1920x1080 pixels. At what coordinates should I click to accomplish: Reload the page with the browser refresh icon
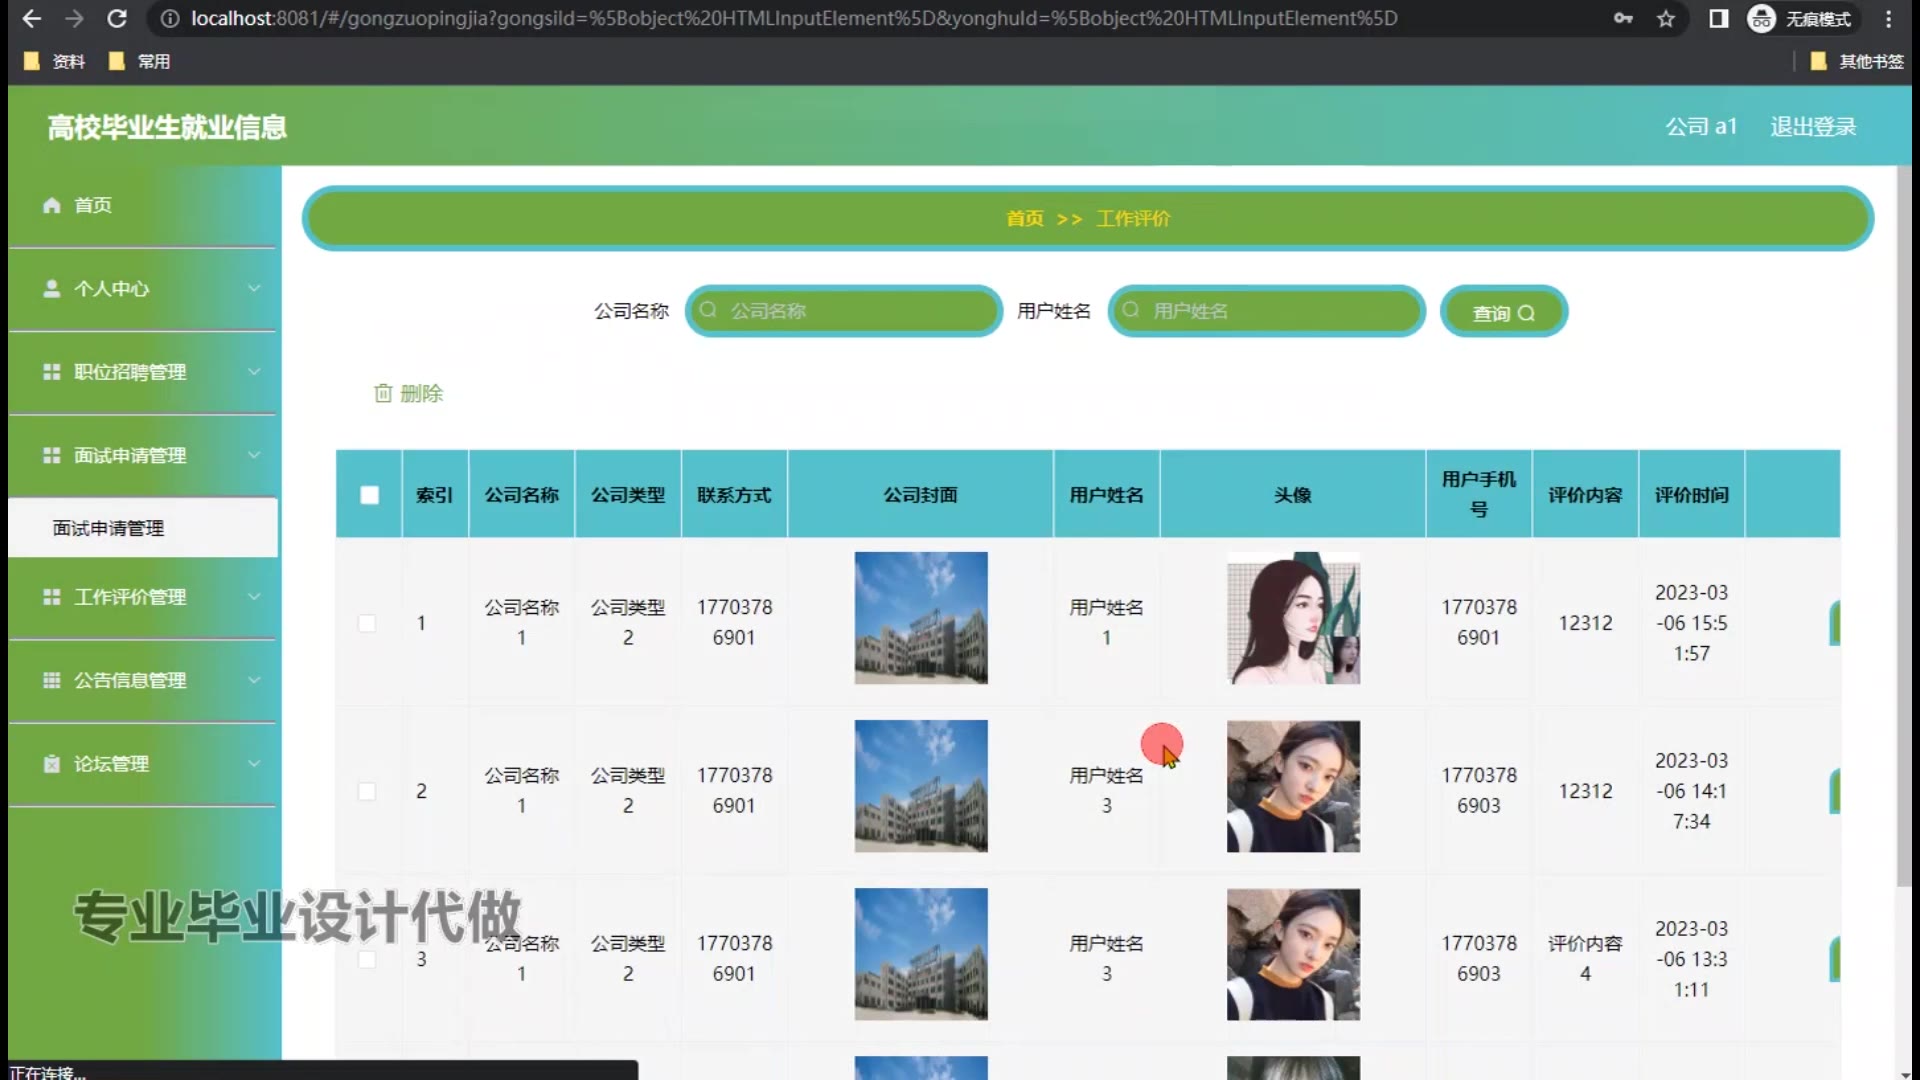(x=117, y=18)
